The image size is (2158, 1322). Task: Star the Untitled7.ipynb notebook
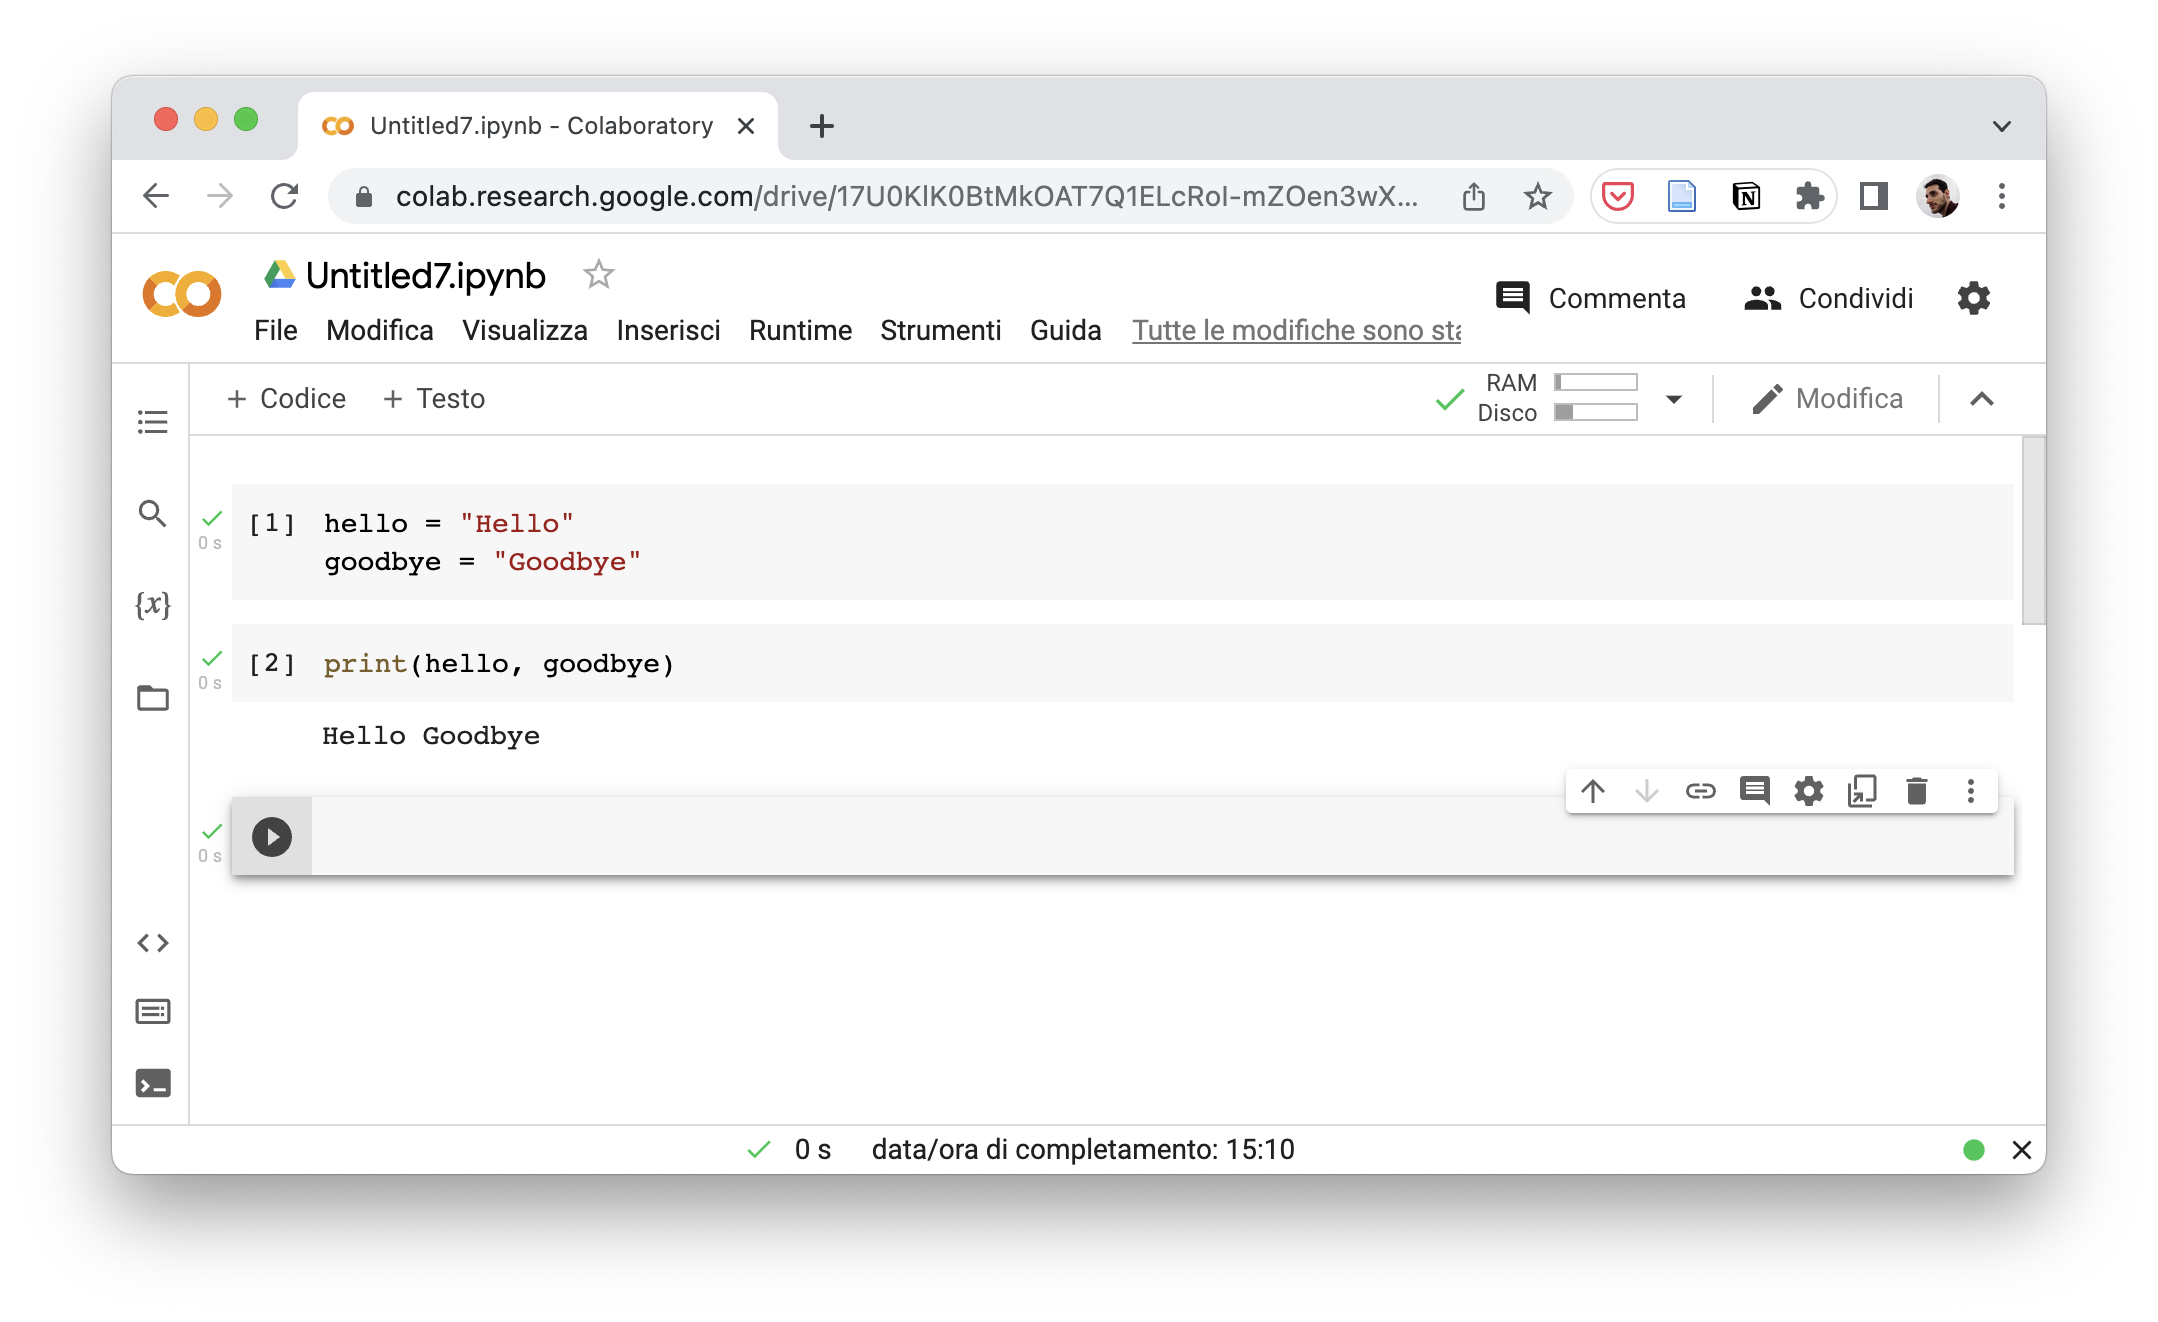tap(598, 274)
